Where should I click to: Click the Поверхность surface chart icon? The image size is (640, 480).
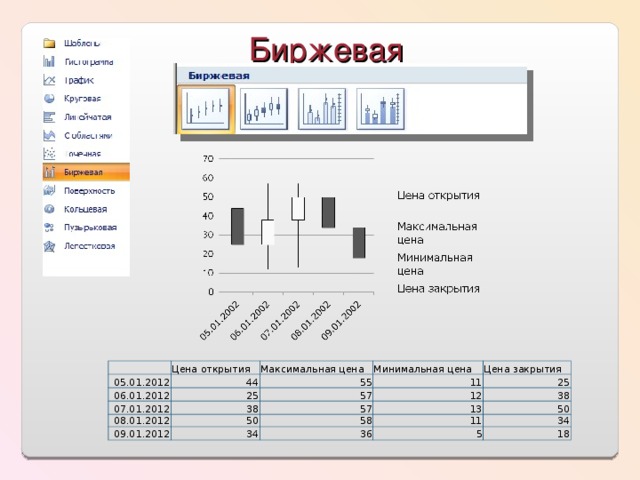point(49,190)
